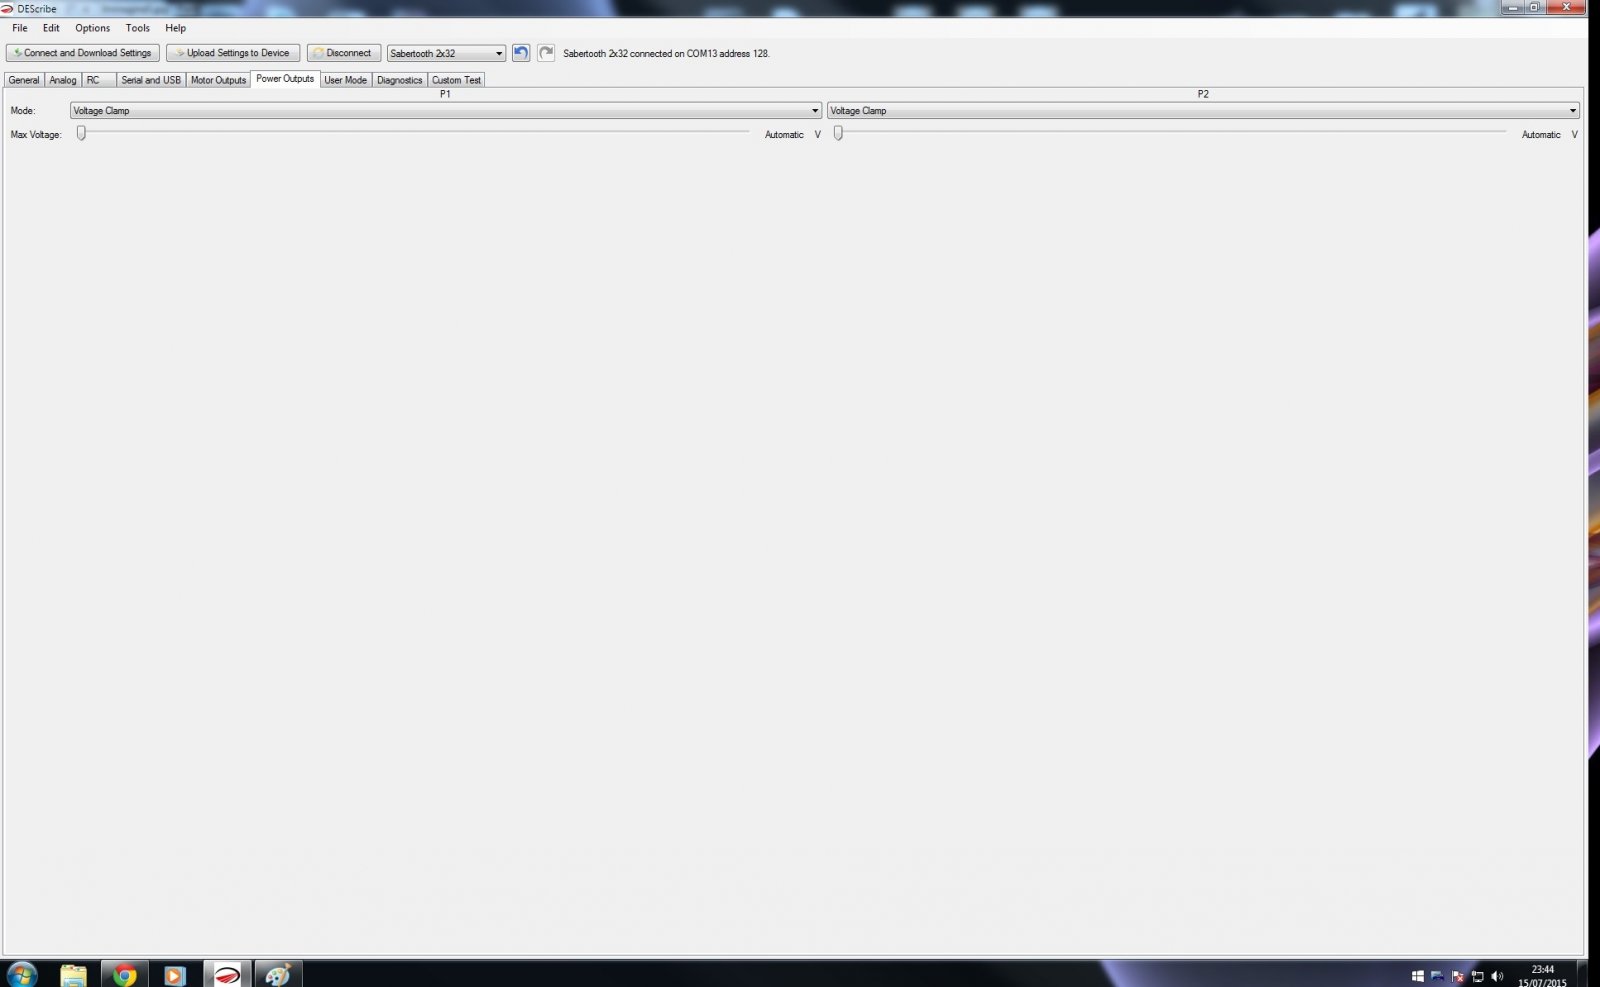Open the Tools menu
This screenshot has width=1600, height=987.
click(138, 28)
